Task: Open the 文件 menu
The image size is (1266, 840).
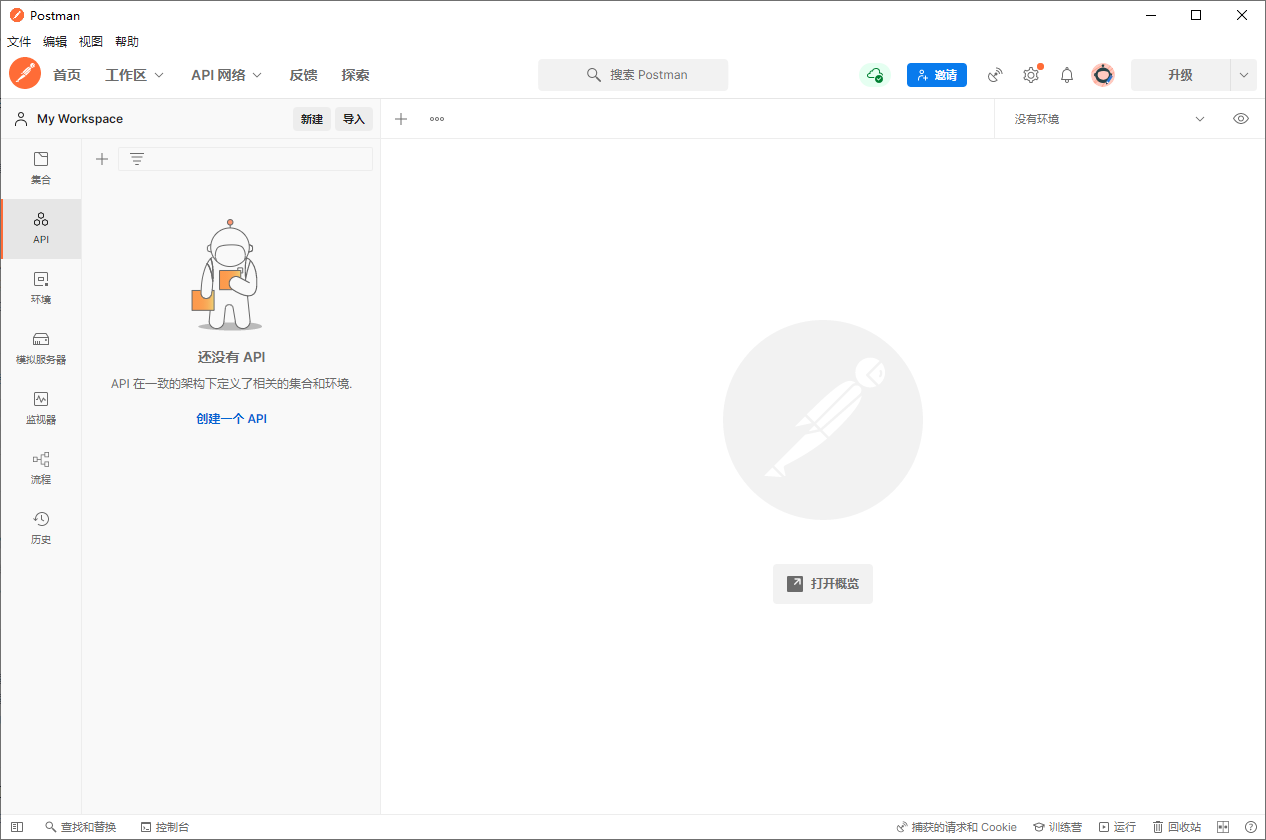Action: [x=19, y=42]
